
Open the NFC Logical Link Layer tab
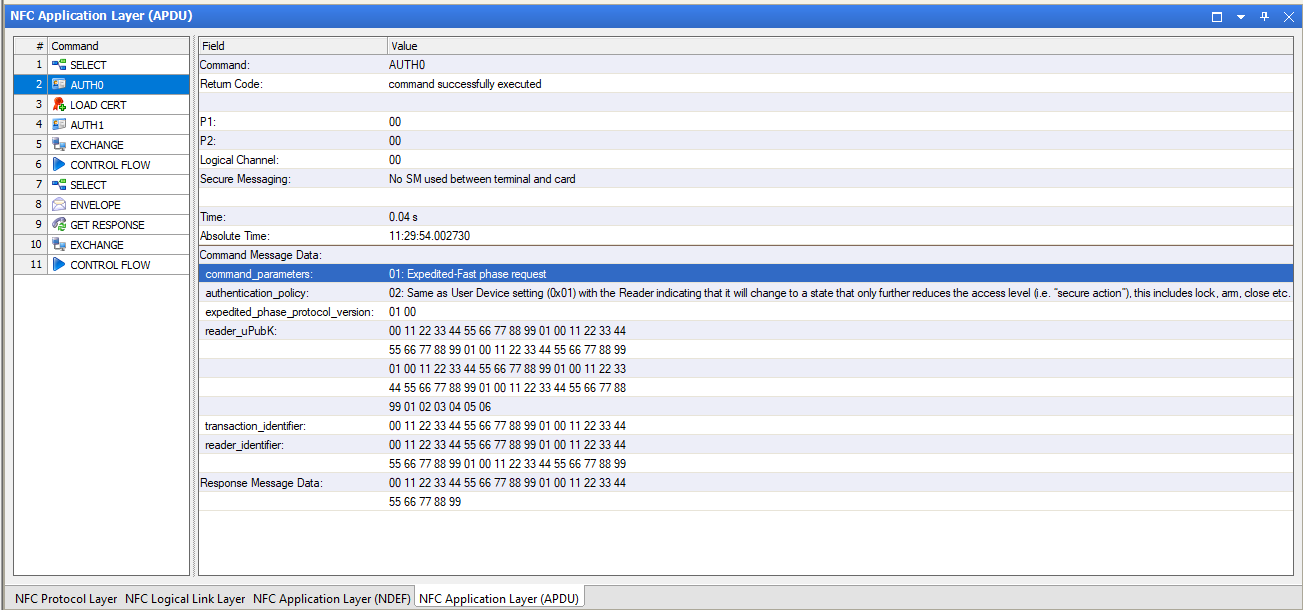(x=185, y=599)
